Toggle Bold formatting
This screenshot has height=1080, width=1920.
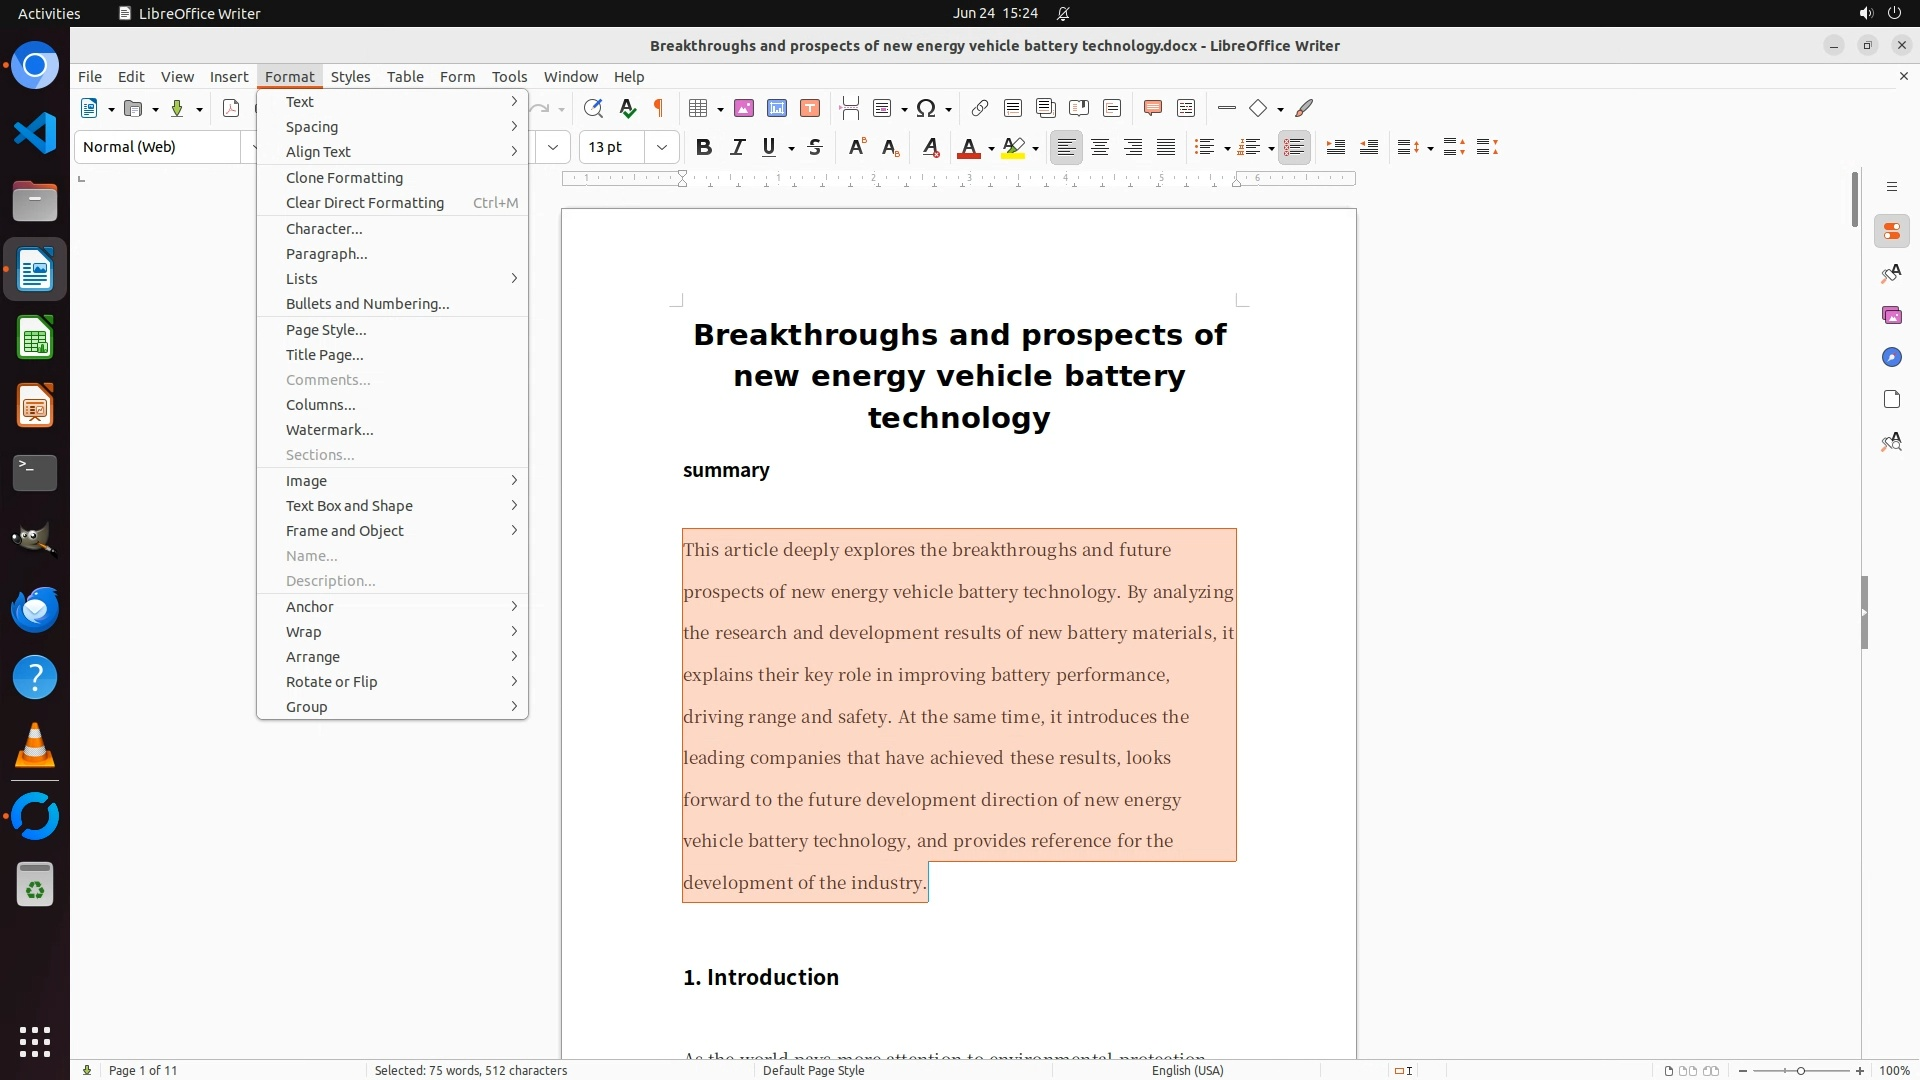tap(704, 147)
